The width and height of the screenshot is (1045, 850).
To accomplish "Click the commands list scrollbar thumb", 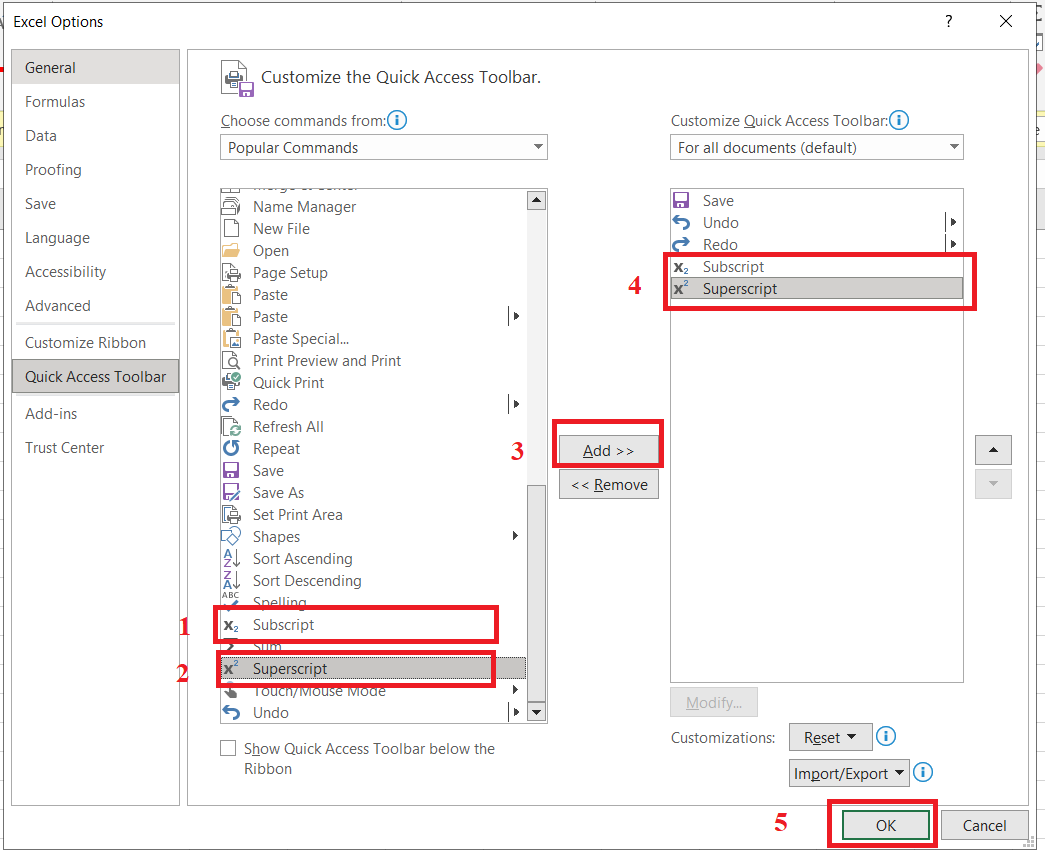I will coord(536,593).
